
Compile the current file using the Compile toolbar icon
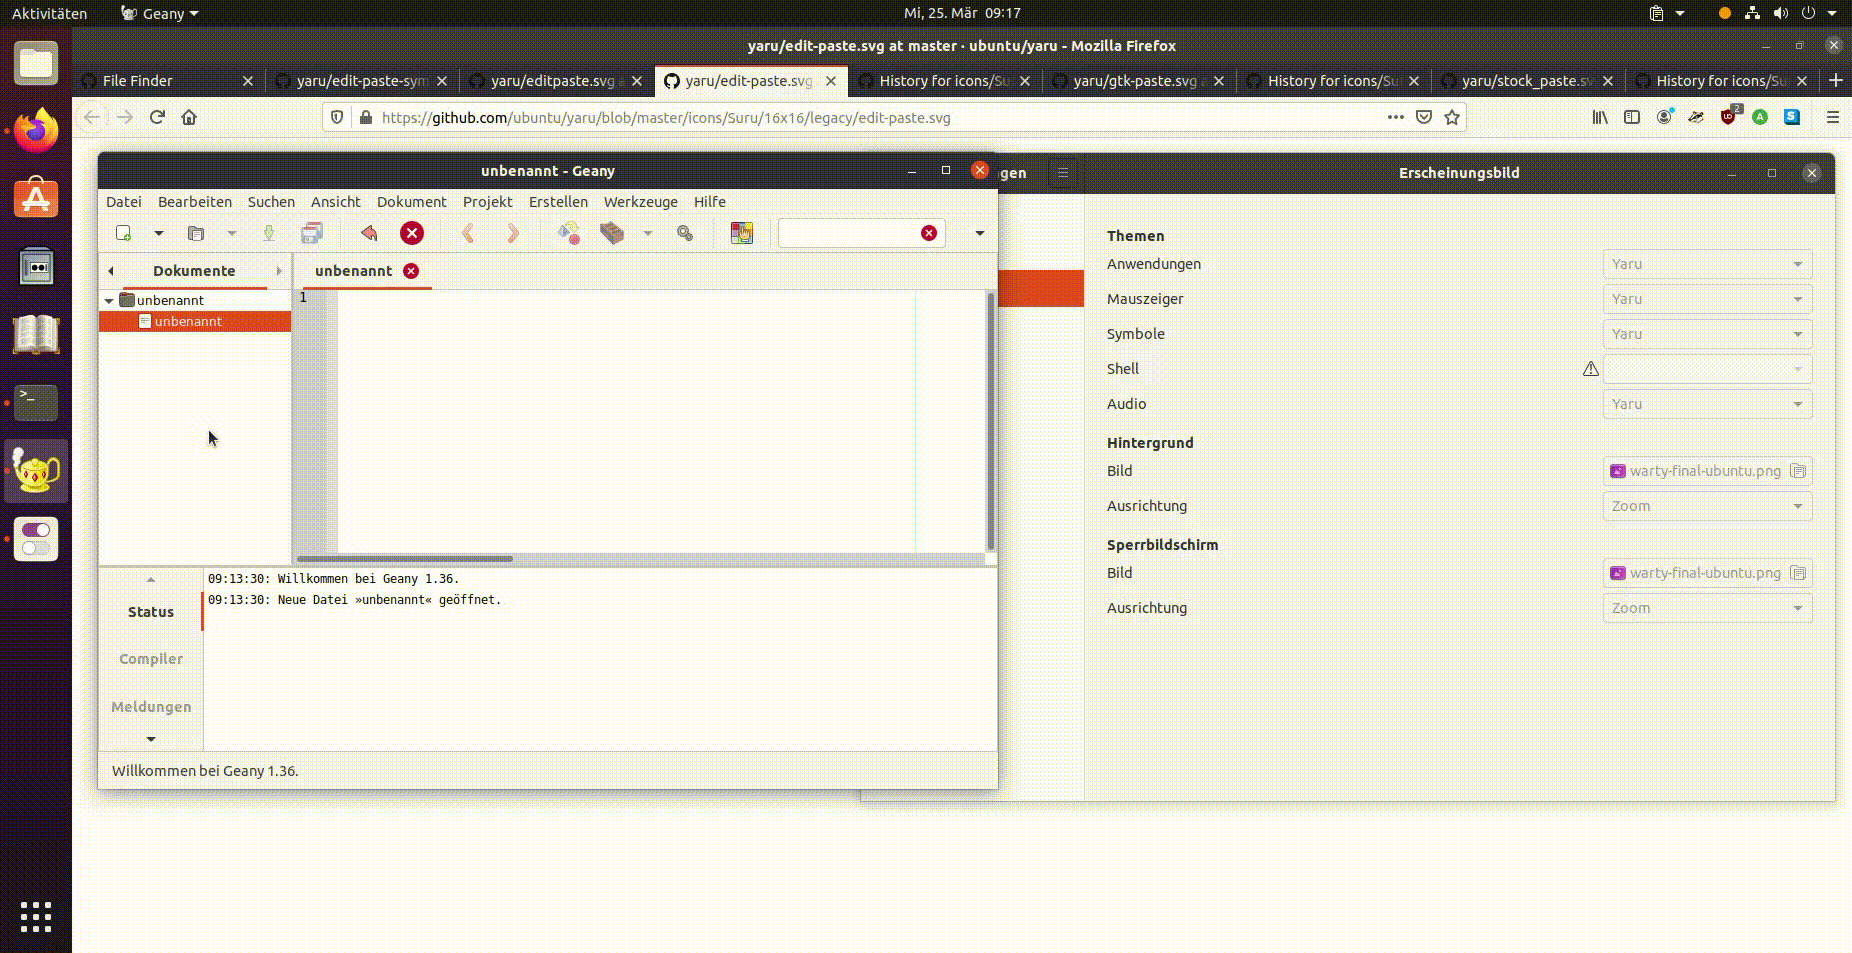569,233
